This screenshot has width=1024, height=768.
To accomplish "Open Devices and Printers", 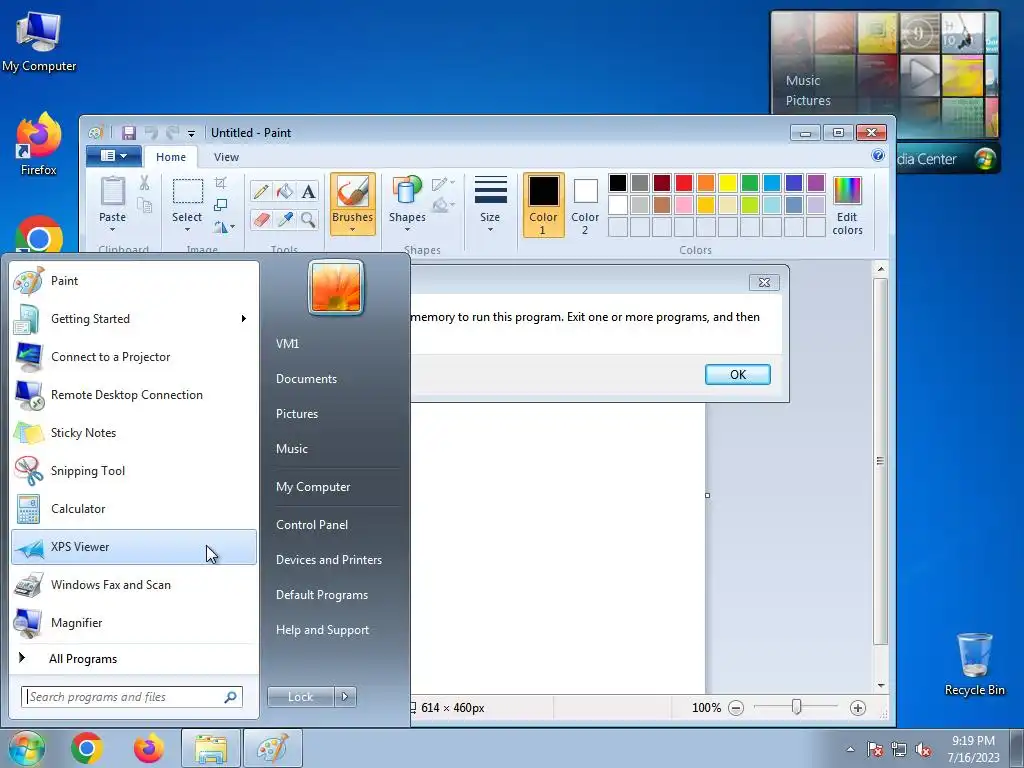I will [x=328, y=560].
